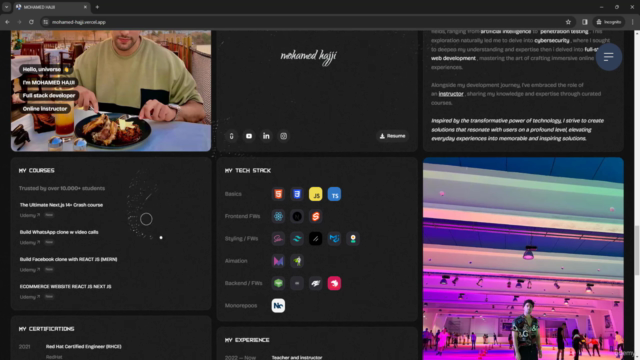Go back in browser history
Screen dimensions: 640x360
tap(7, 22)
